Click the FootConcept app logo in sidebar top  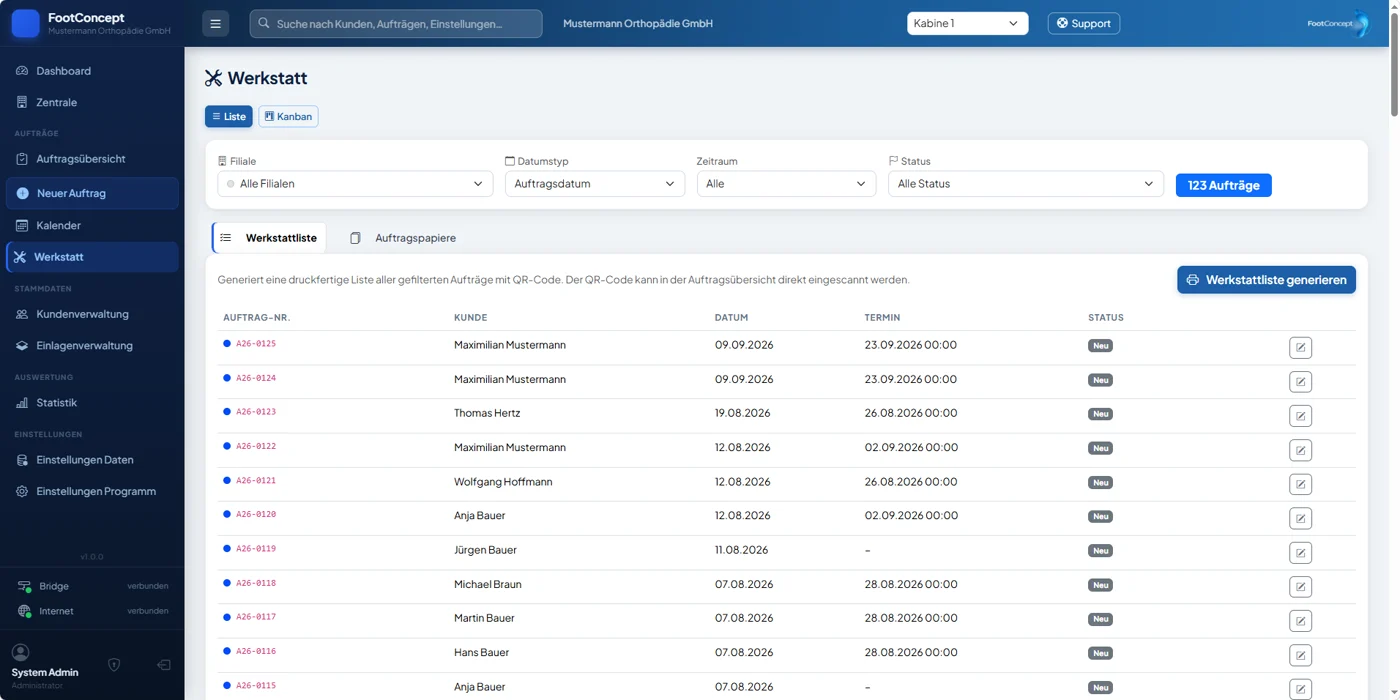pos(25,23)
